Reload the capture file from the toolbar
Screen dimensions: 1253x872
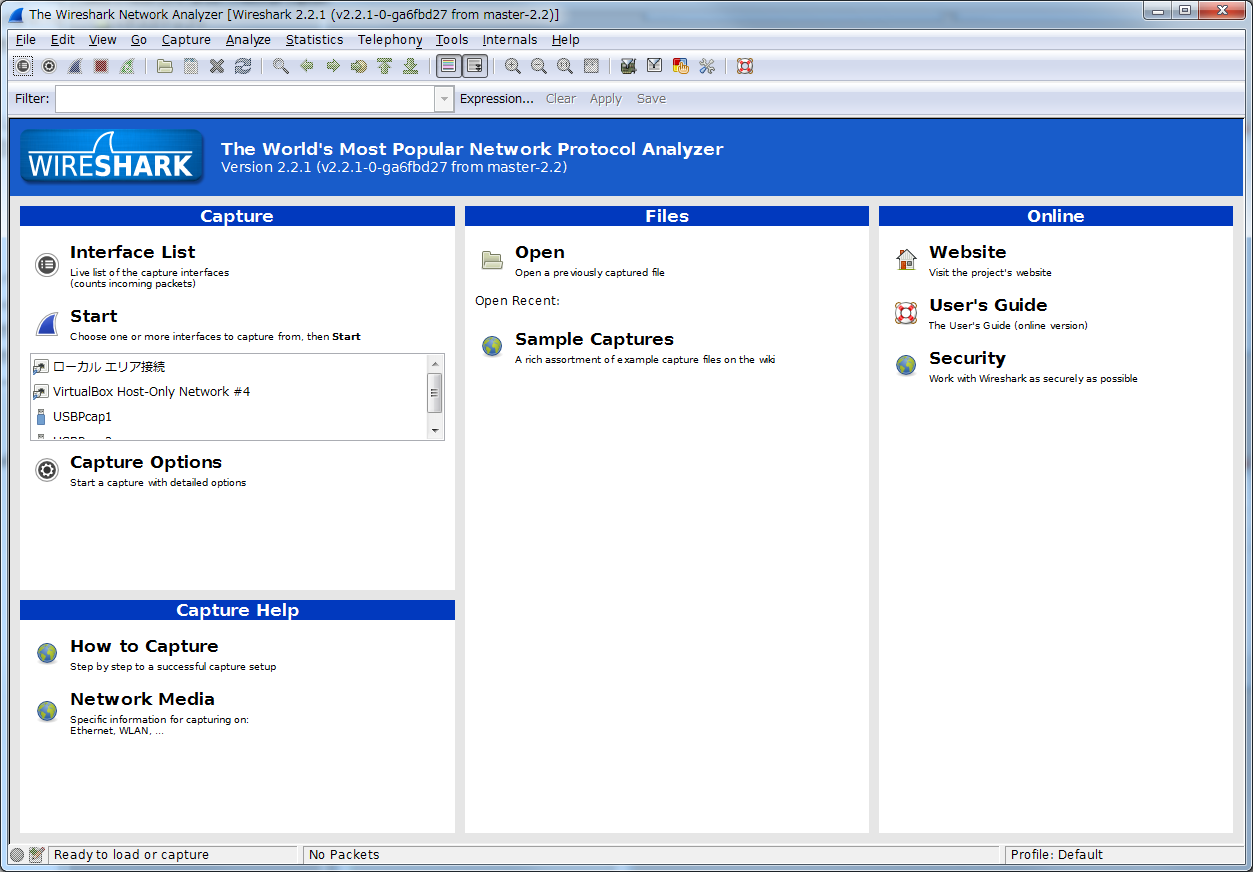[243, 66]
